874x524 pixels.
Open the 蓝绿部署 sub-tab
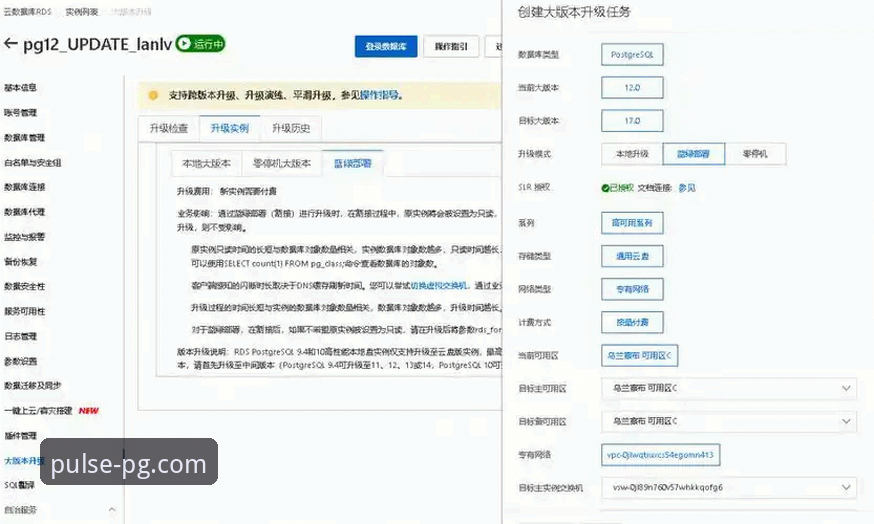[352, 163]
